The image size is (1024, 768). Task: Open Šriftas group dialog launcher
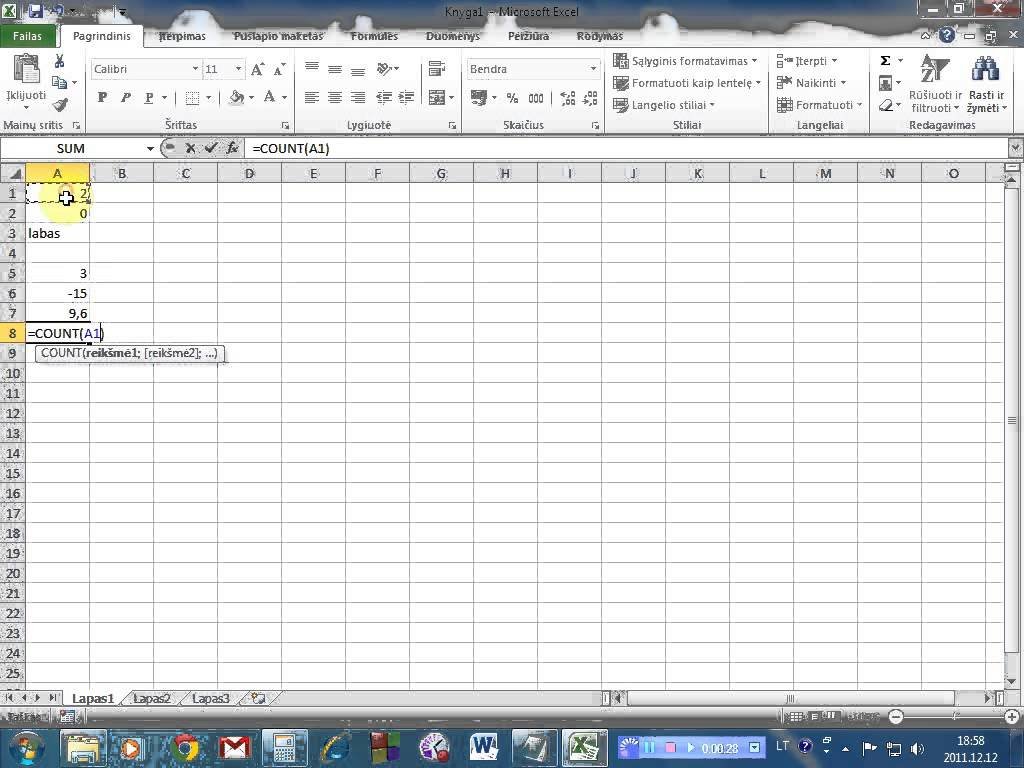point(285,125)
